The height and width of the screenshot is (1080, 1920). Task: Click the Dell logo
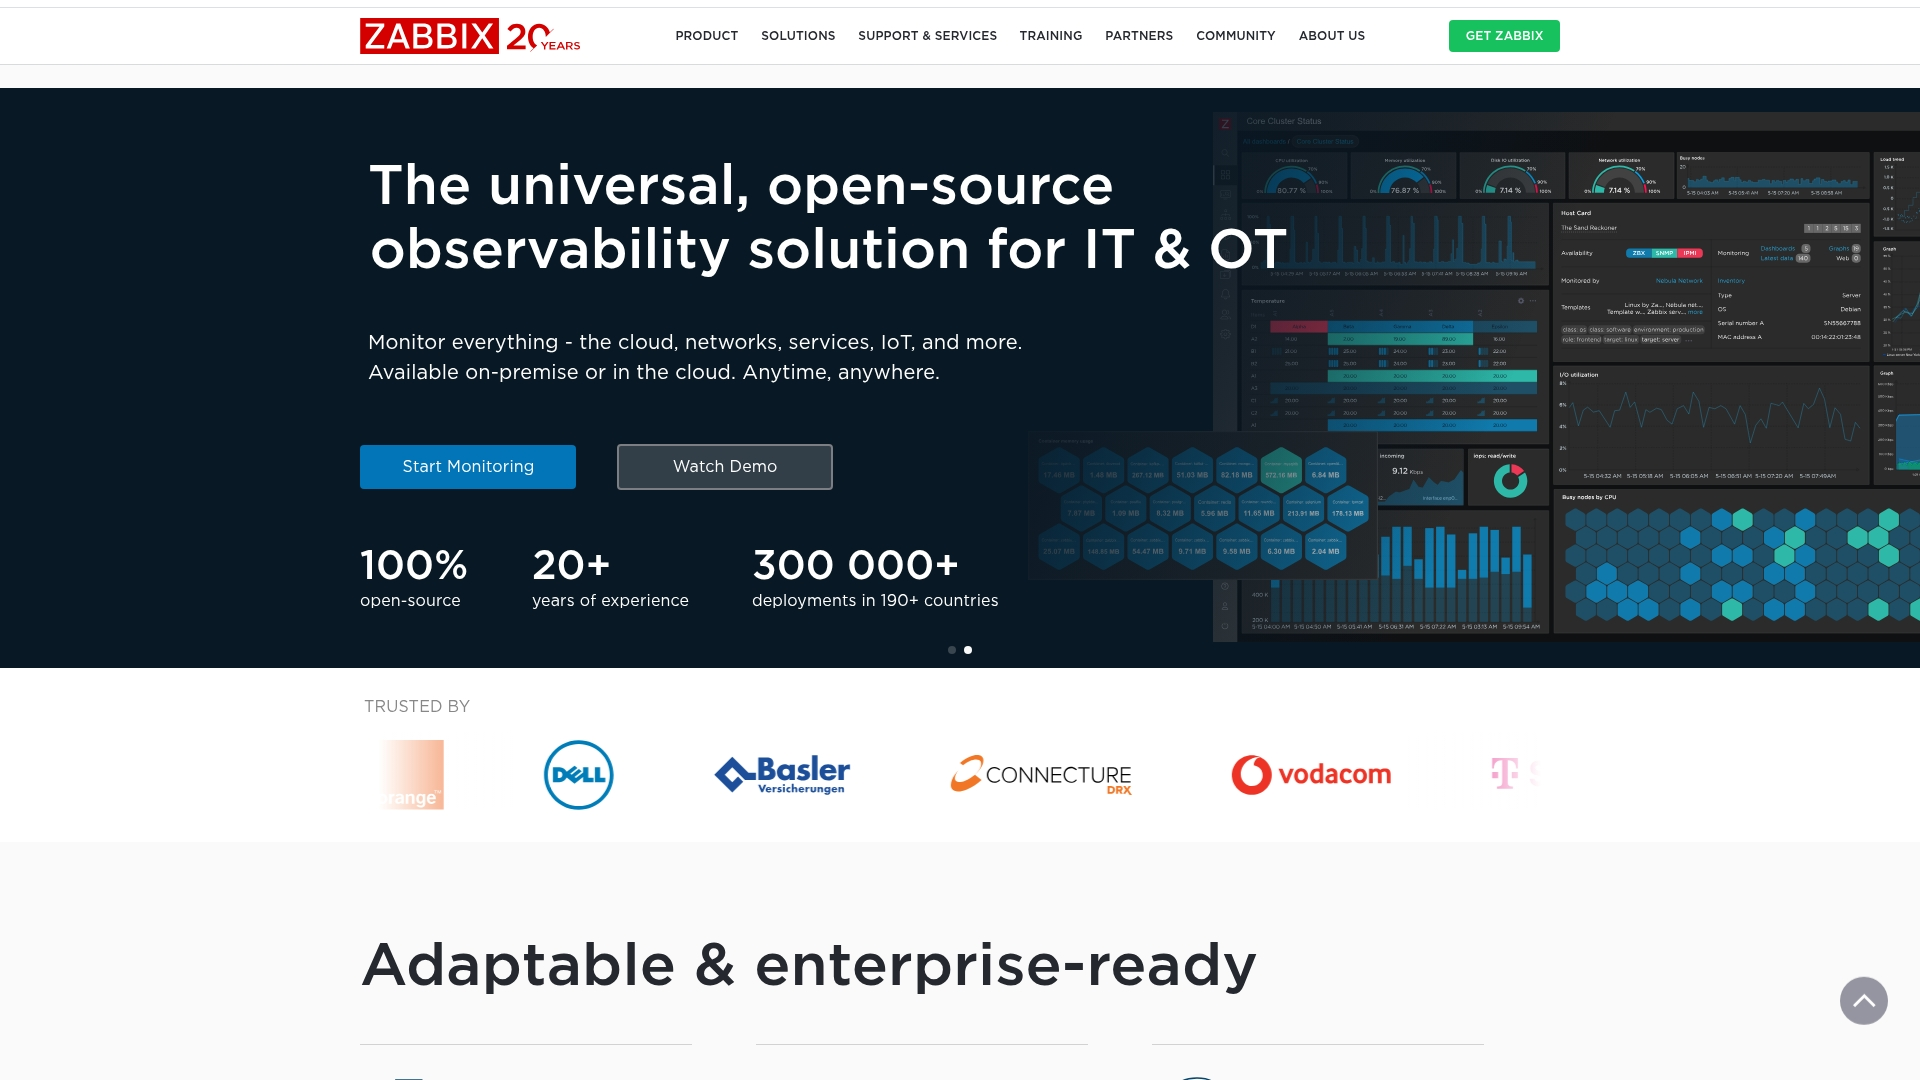(x=578, y=775)
